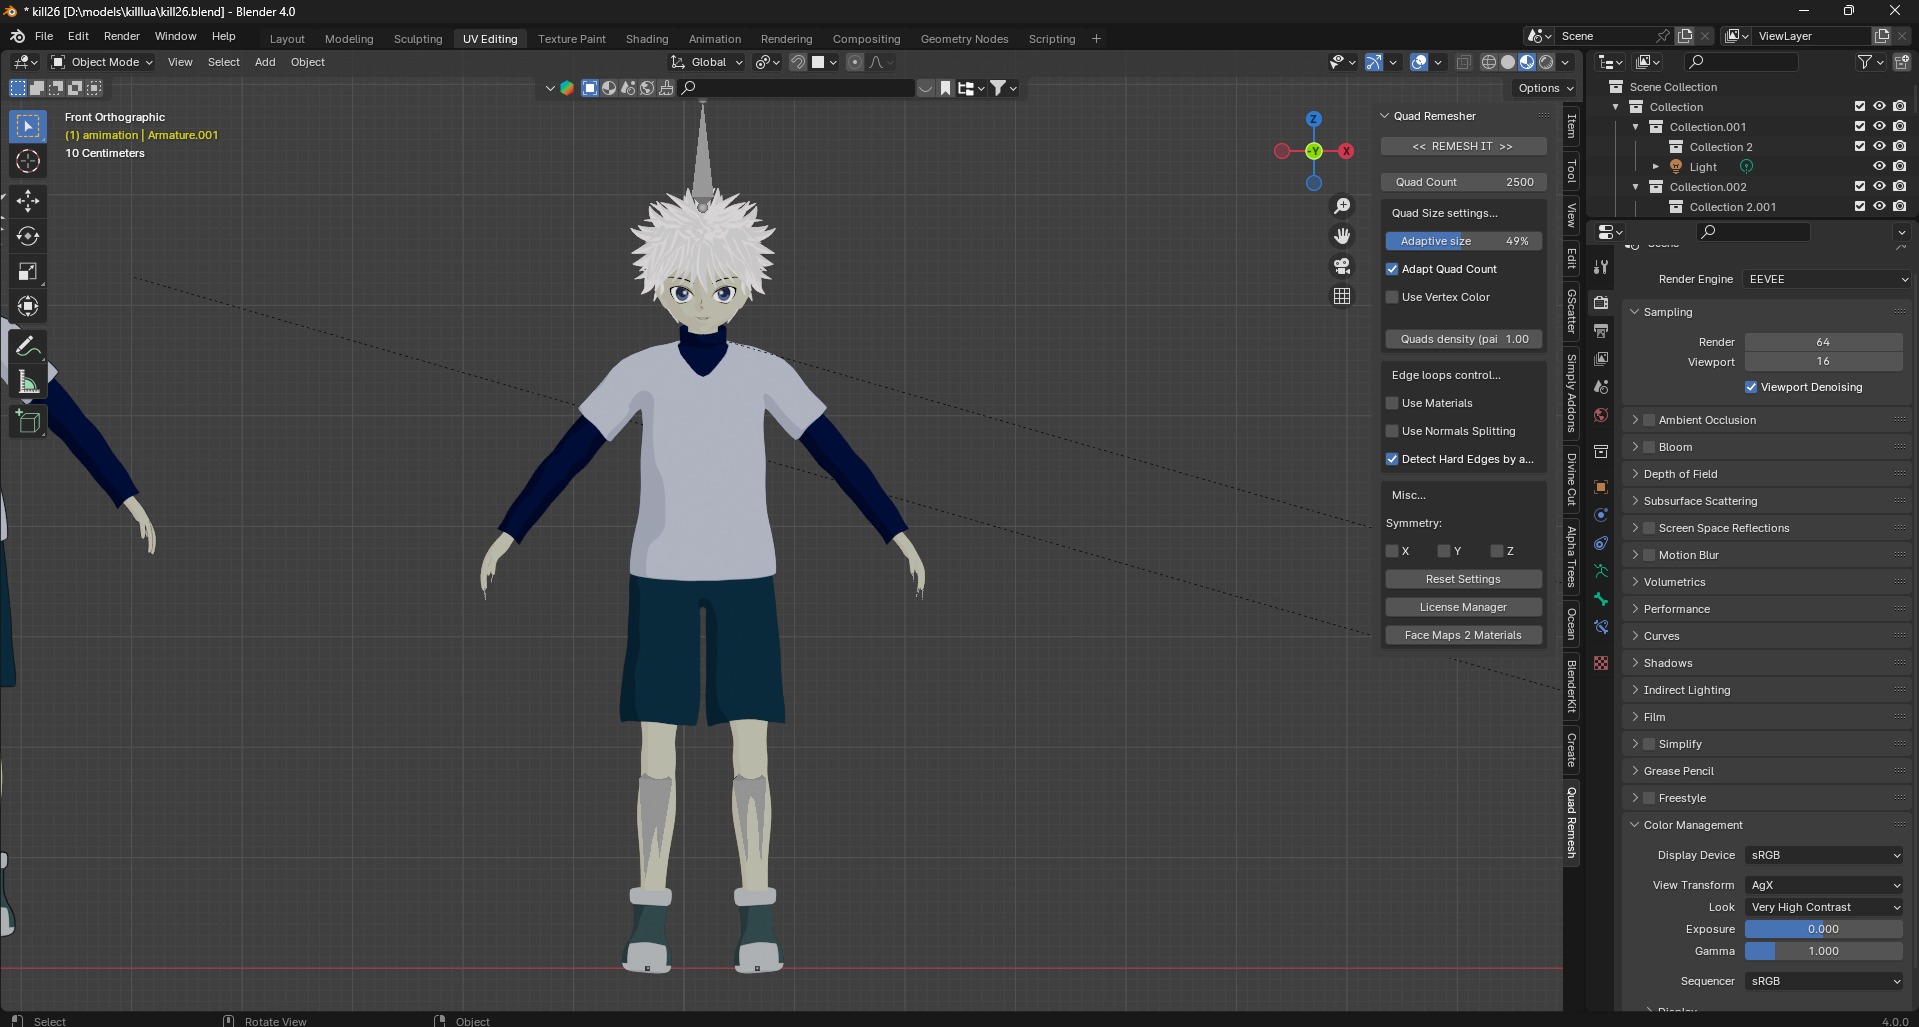
Task: Select the Rotate tool
Action: coord(28,236)
